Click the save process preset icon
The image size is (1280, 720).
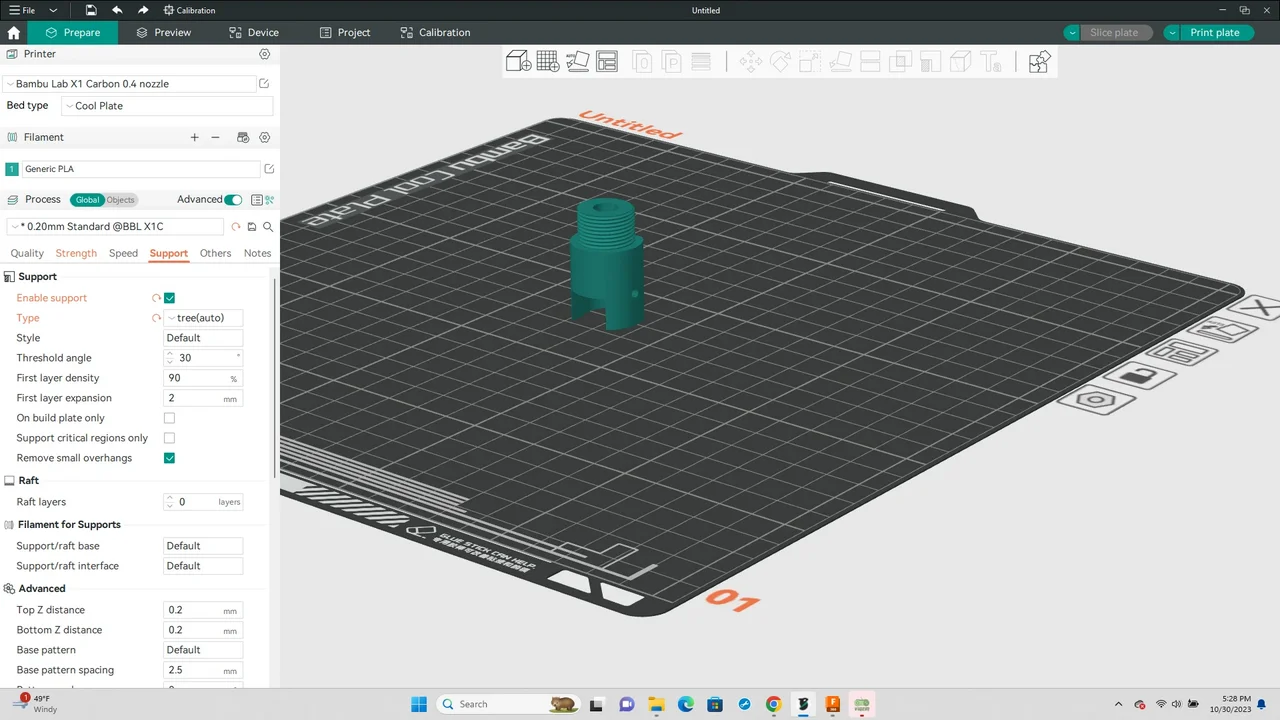pyautogui.click(x=252, y=227)
